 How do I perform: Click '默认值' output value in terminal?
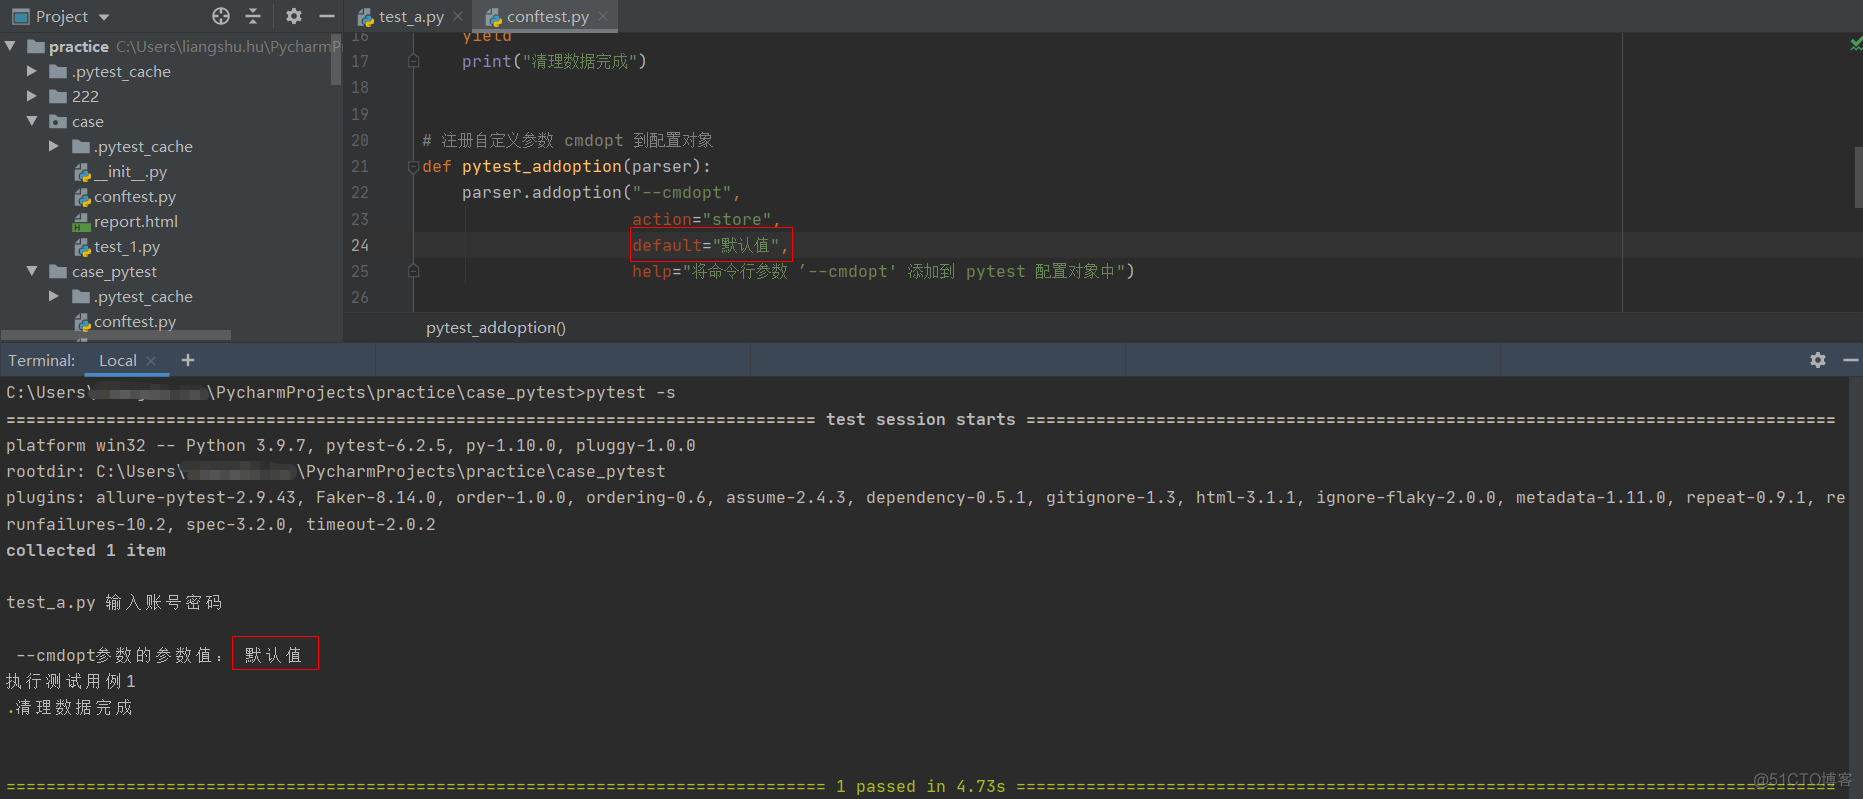[273, 655]
